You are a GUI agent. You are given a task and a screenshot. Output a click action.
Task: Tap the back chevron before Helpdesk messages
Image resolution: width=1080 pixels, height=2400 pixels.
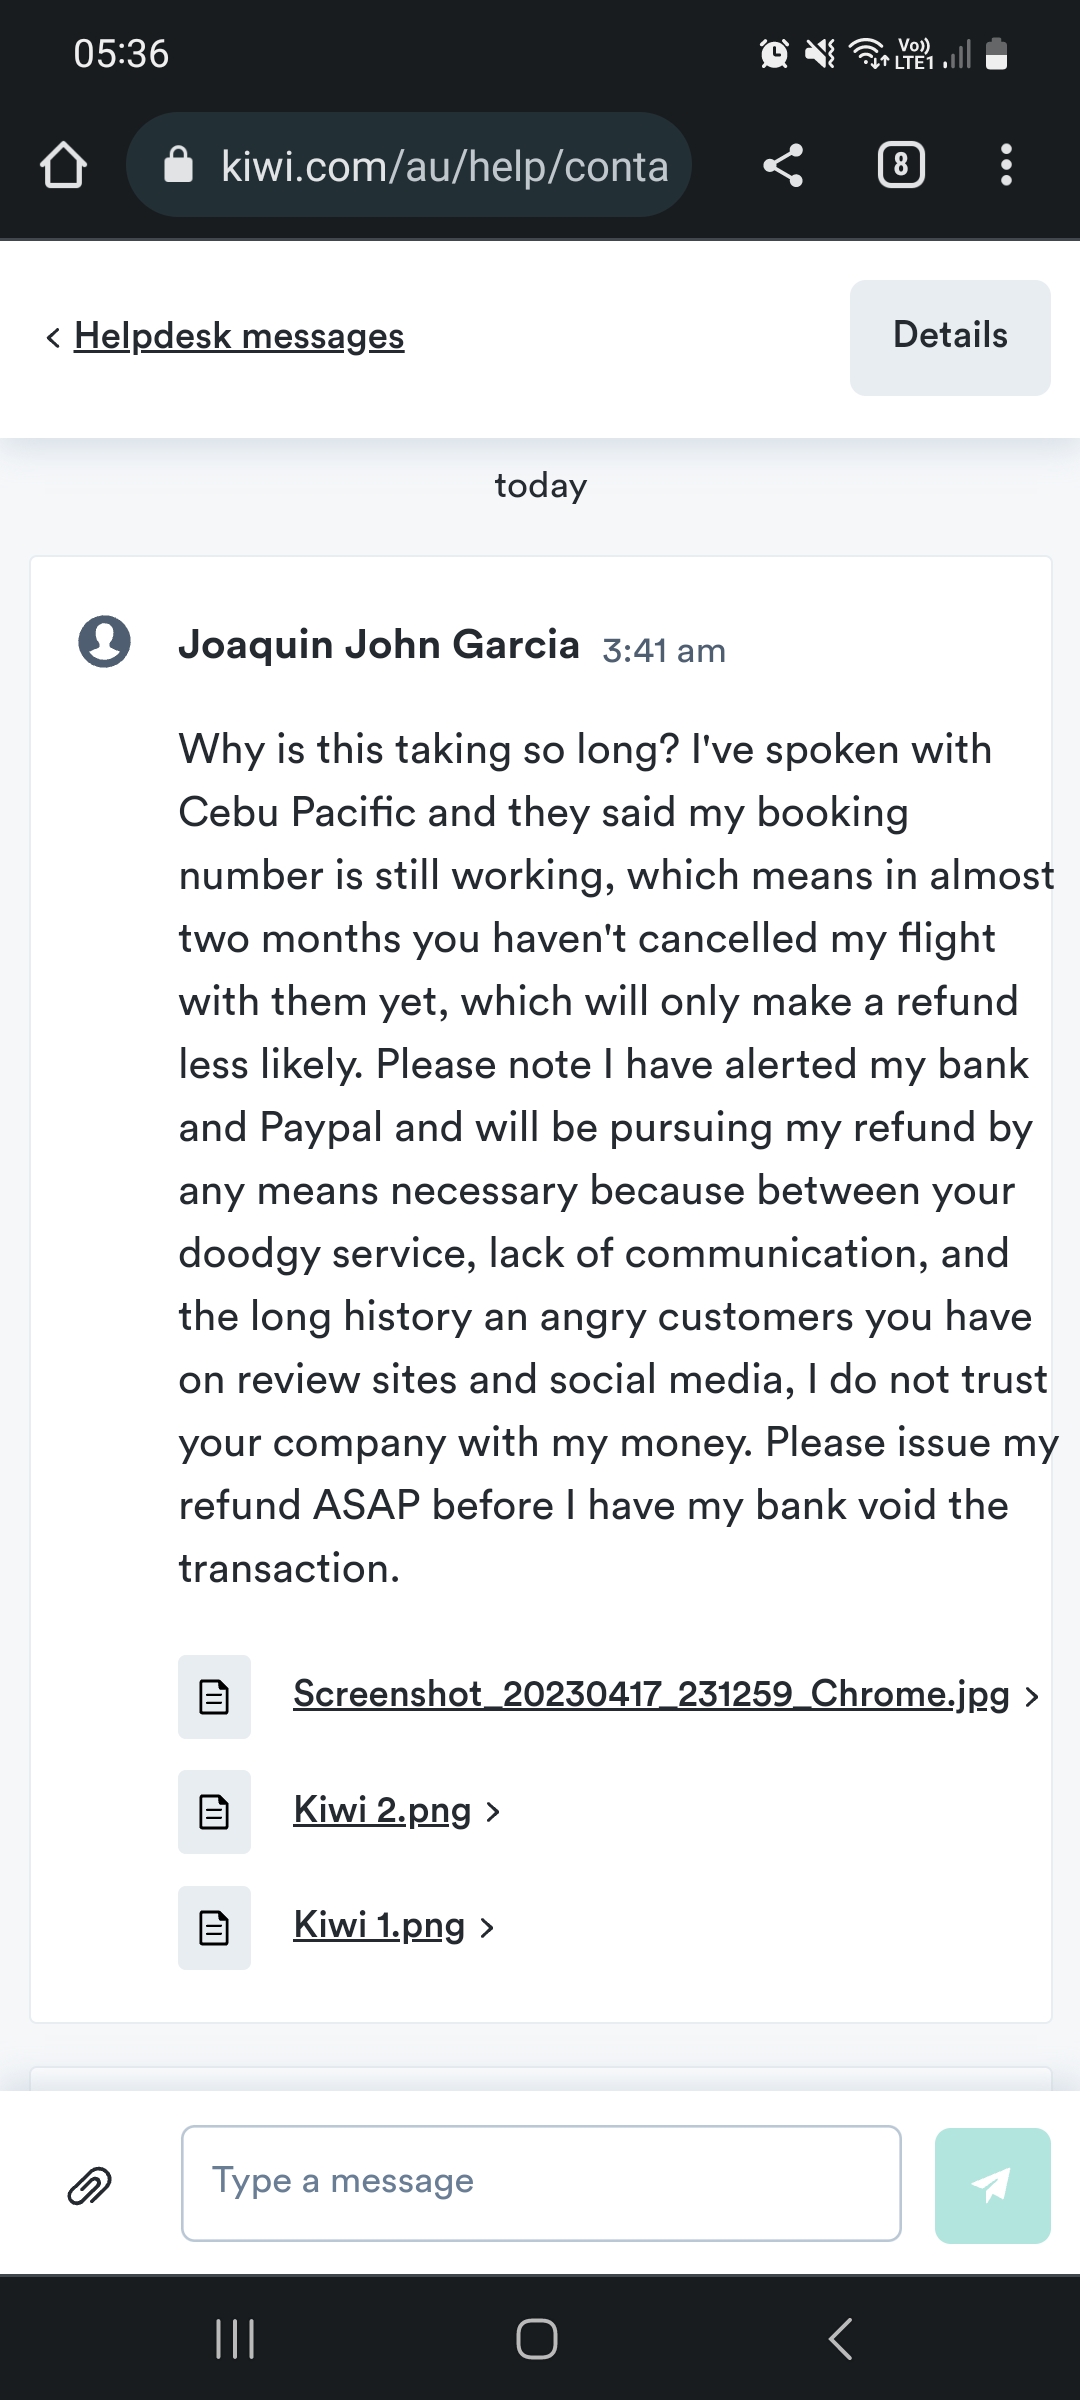52,336
